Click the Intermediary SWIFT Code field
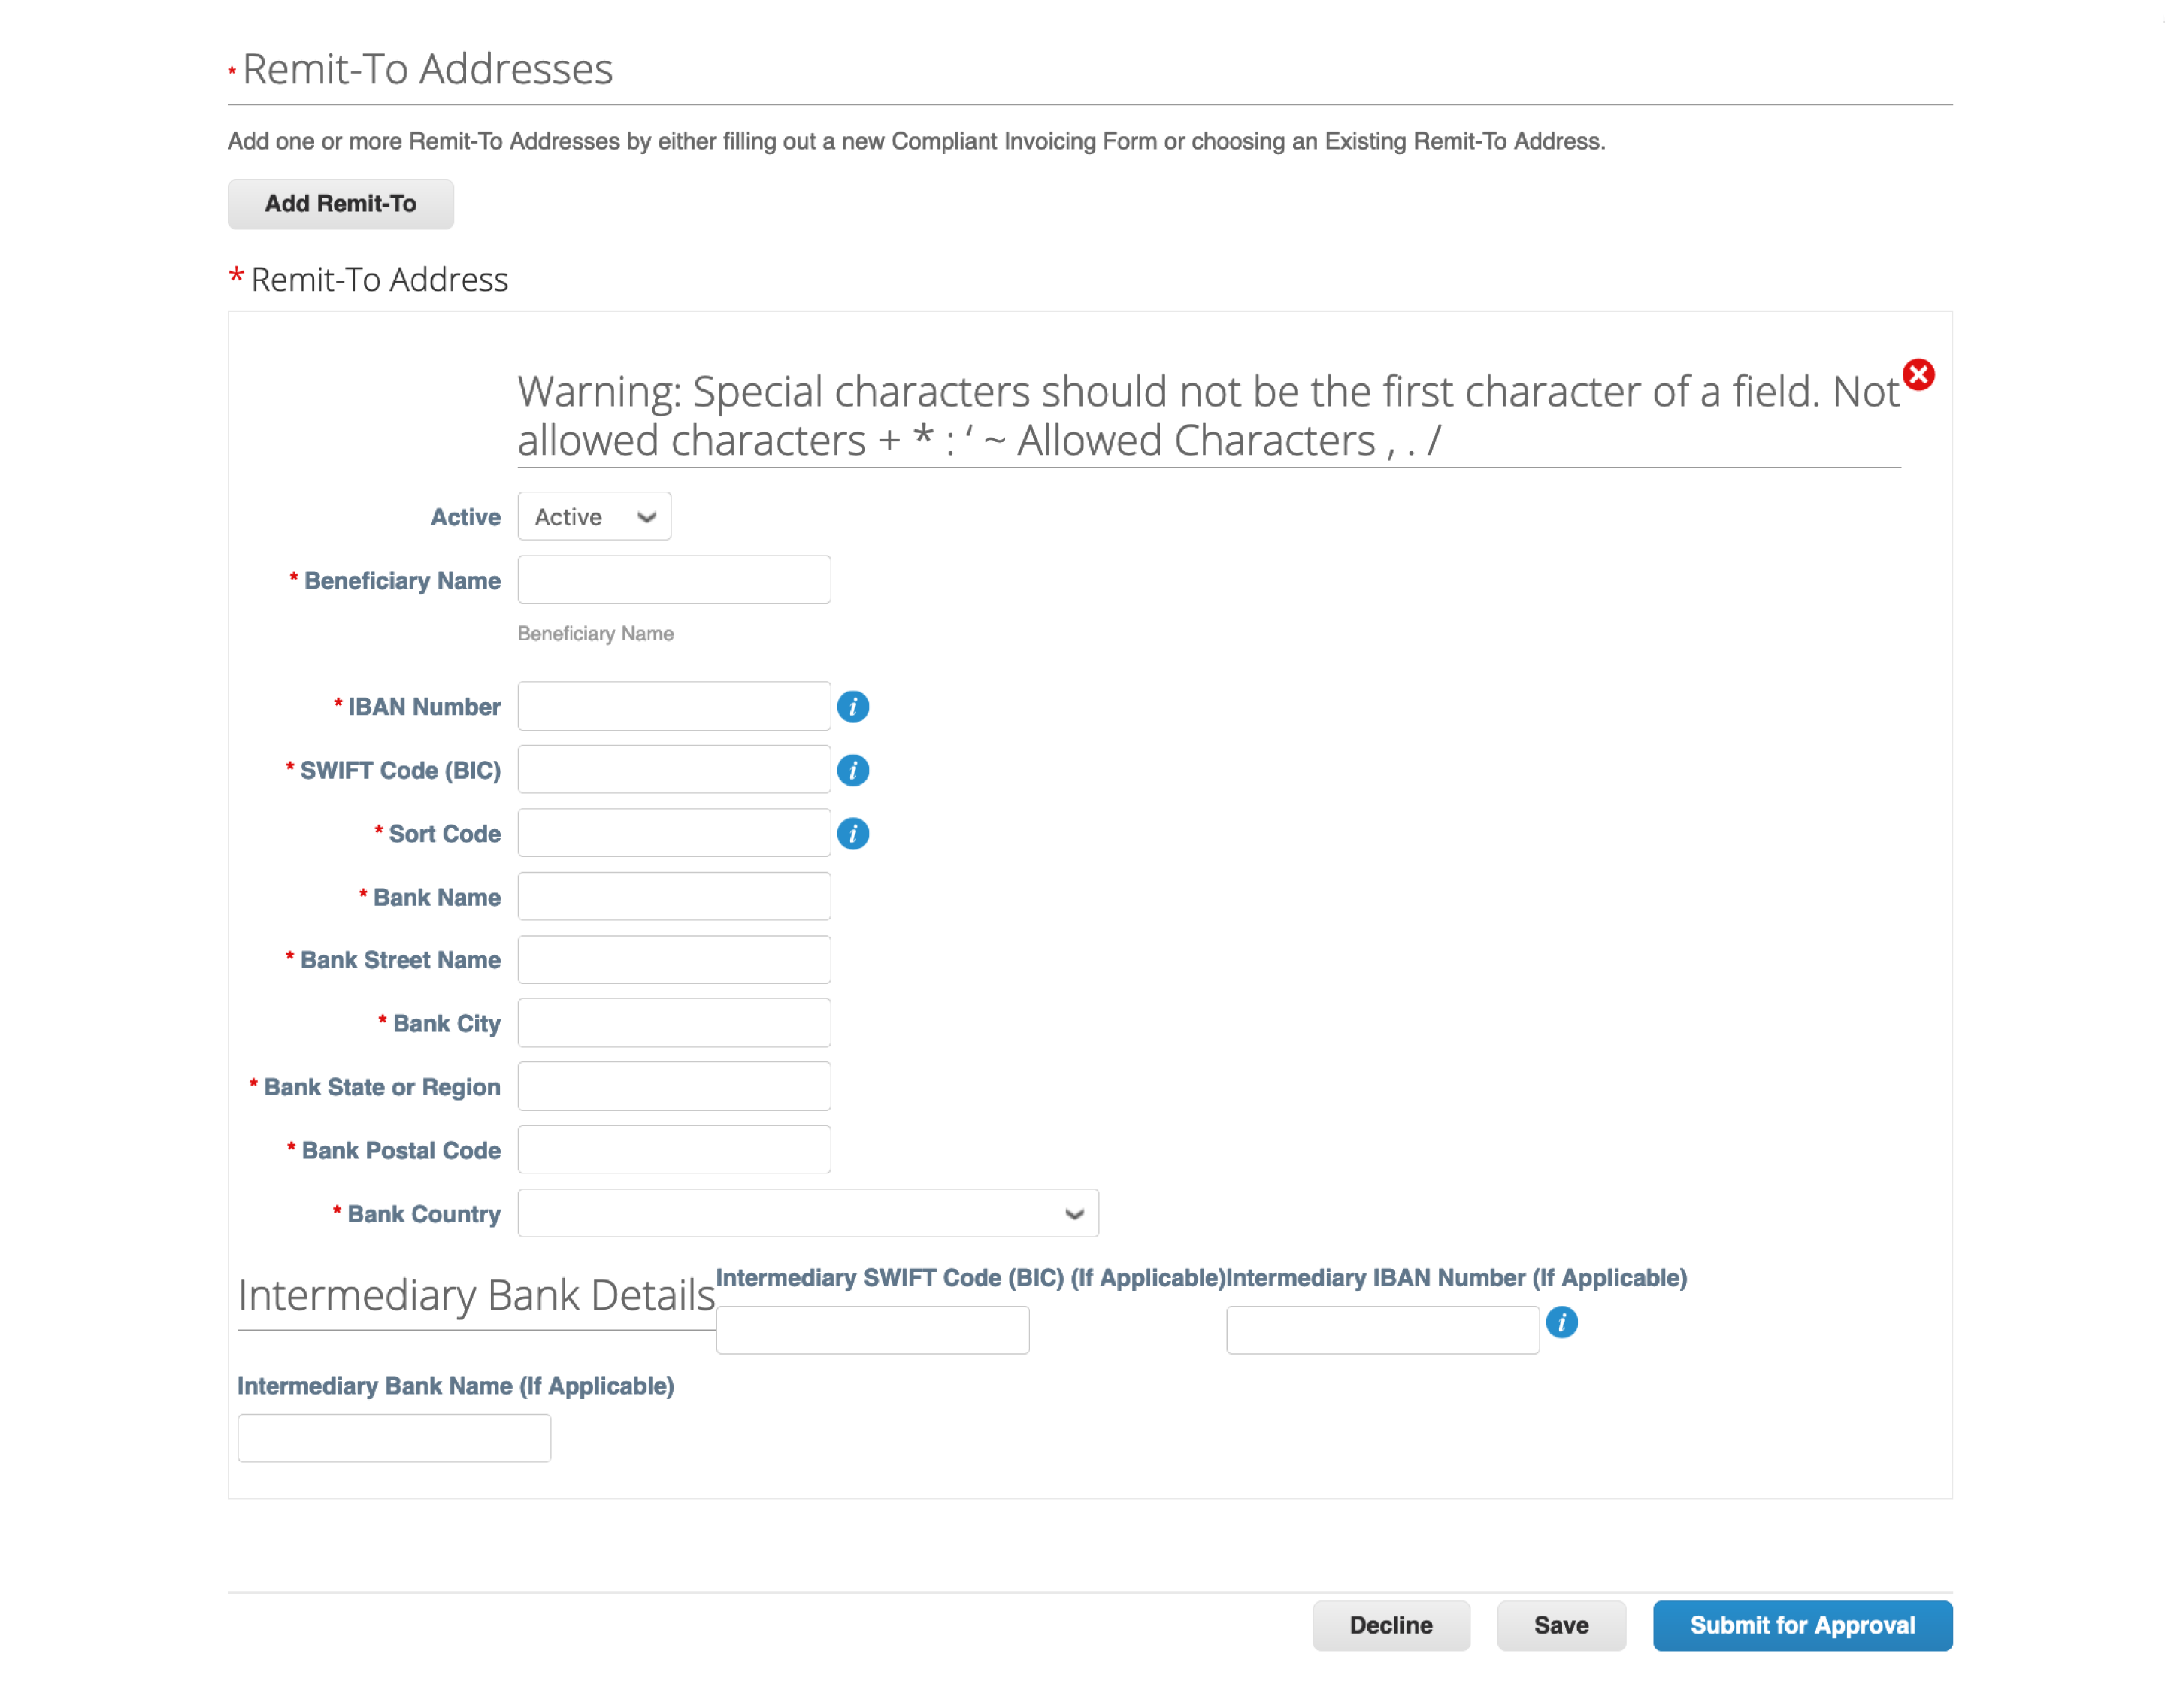Screen dimensions: 2165x1708 872,1330
